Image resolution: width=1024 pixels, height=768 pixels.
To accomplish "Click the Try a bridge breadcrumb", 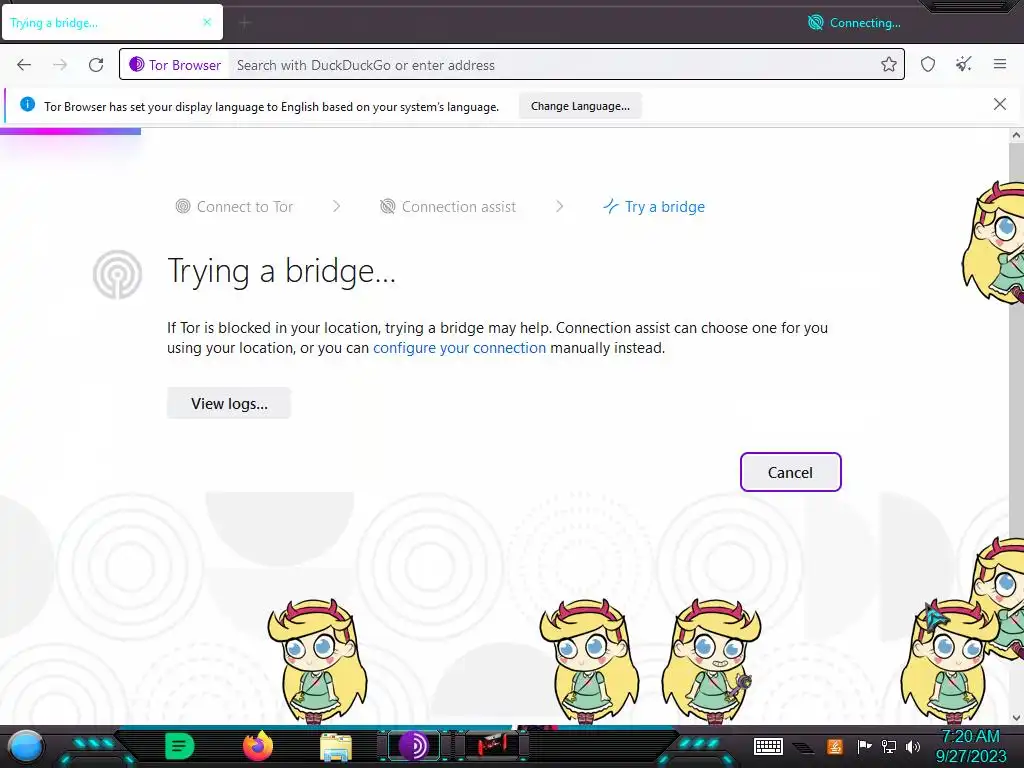I will coord(654,207).
